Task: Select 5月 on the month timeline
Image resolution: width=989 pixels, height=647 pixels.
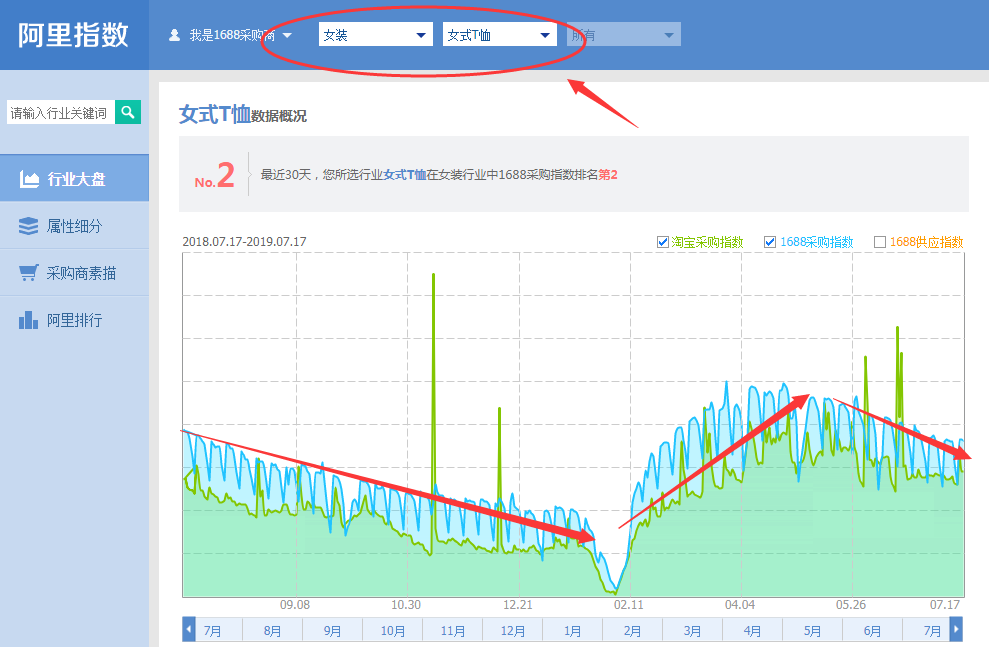Action: coord(812,631)
